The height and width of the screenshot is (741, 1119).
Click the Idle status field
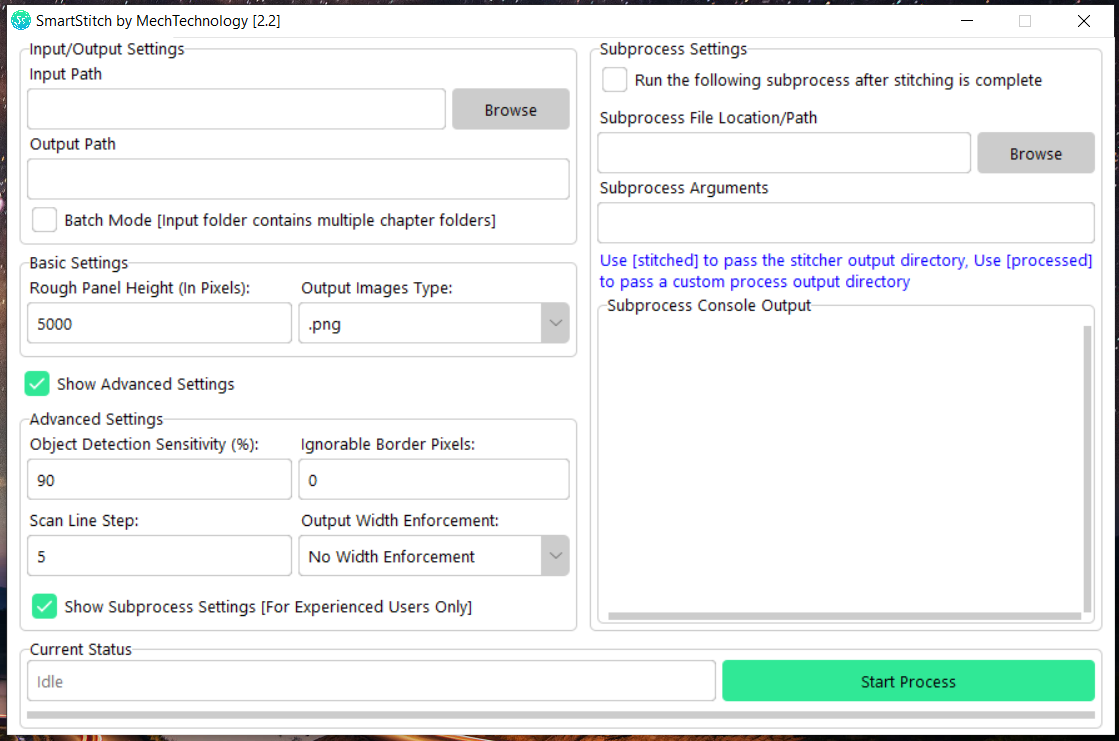tap(371, 681)
